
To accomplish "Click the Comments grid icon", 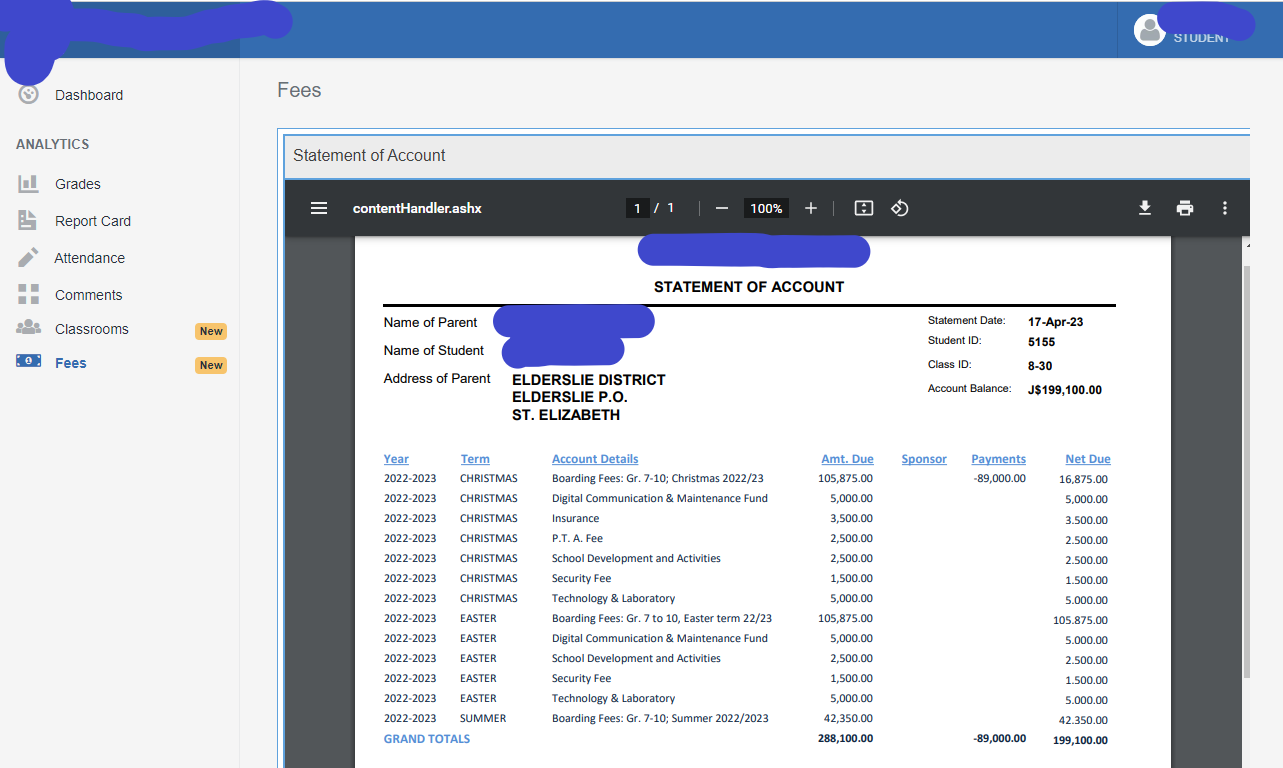I will [x=28, y=294].
